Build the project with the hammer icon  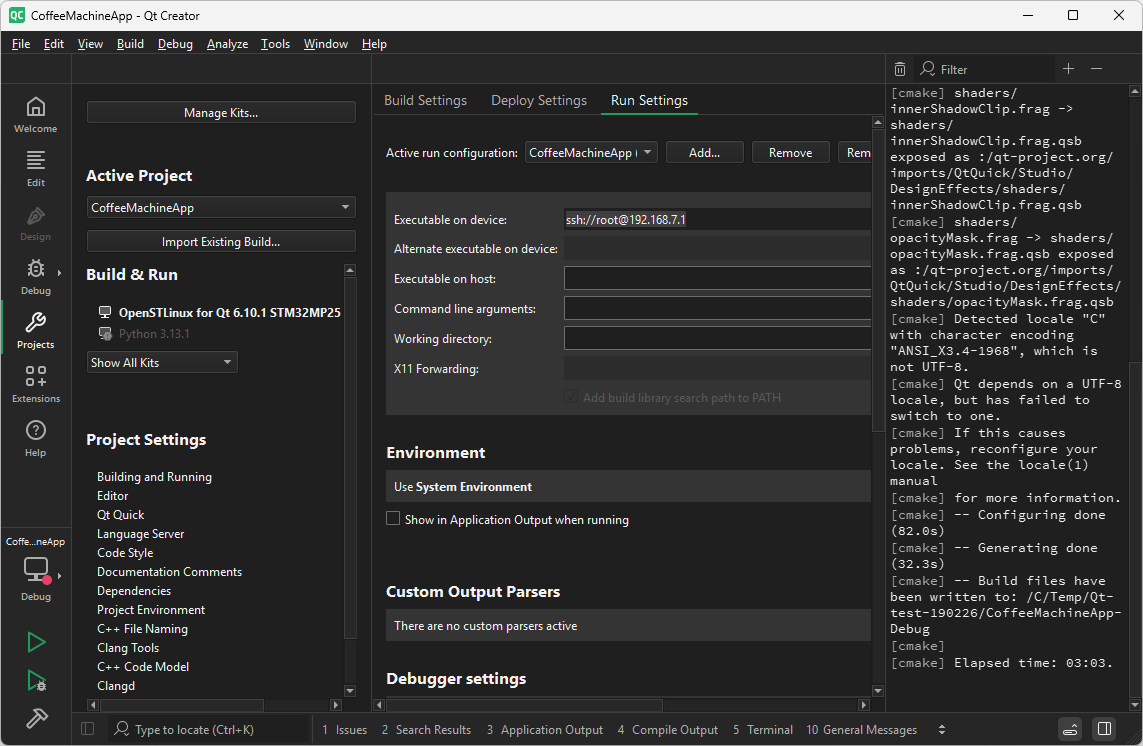(35, 718)
